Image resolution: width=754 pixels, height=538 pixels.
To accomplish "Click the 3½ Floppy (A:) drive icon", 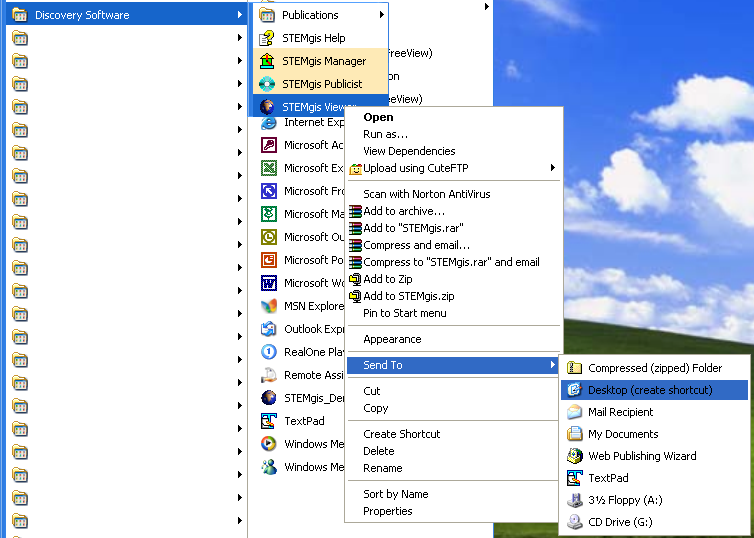I will [x=574, y=500].
